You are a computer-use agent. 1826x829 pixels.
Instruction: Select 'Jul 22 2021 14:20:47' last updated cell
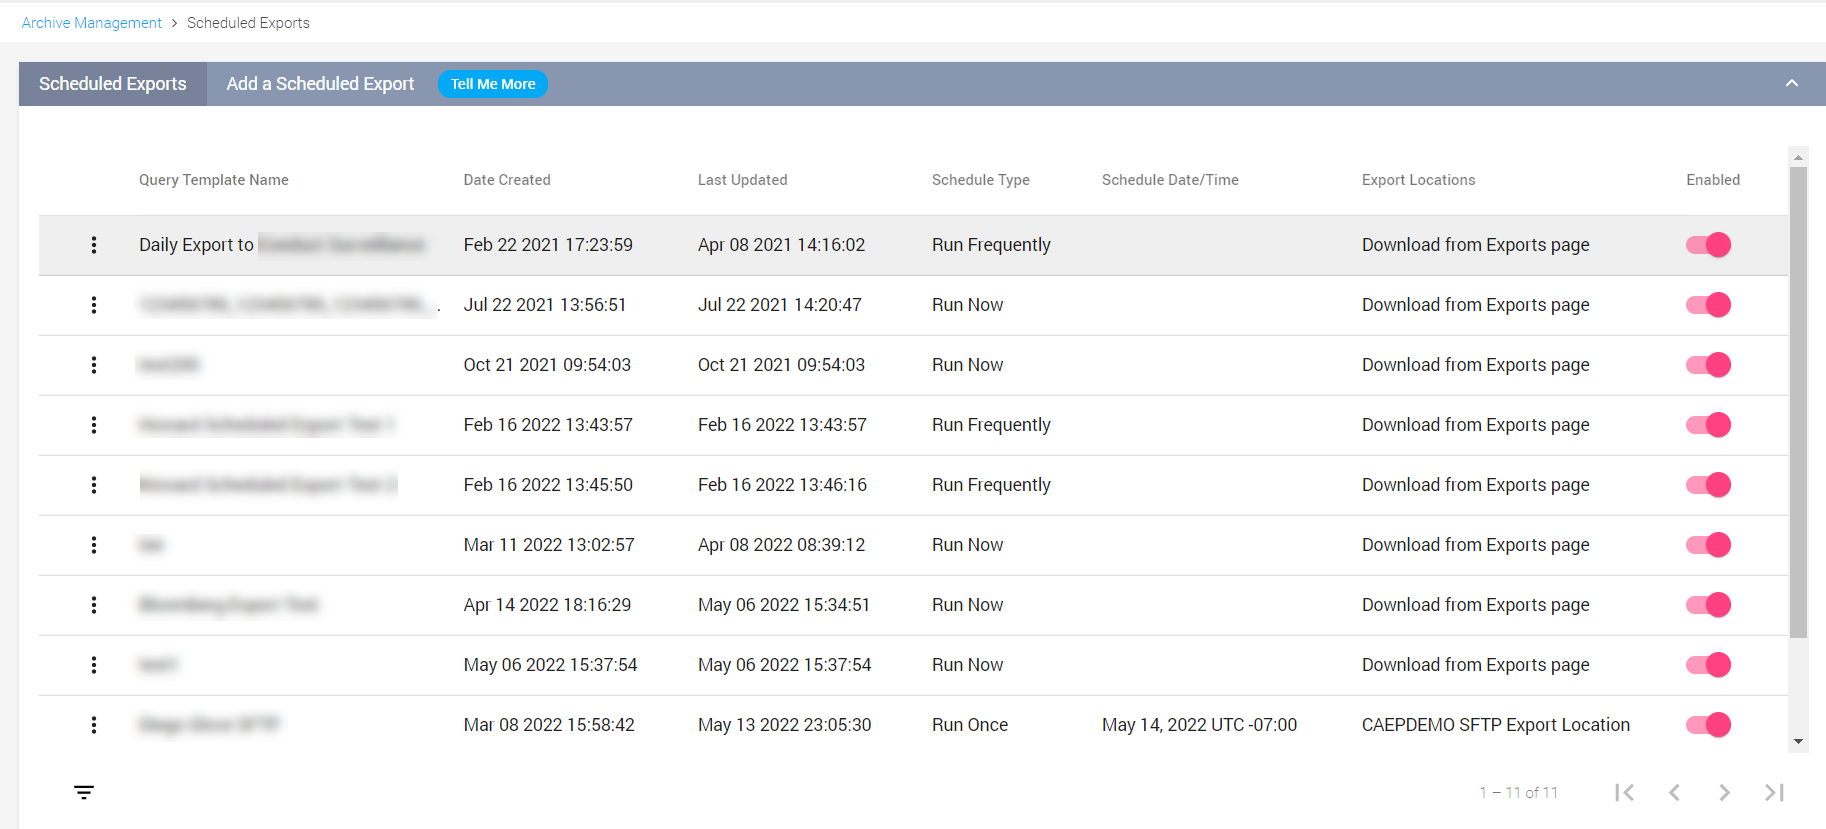pyautogui.click(x=780, y=305)
